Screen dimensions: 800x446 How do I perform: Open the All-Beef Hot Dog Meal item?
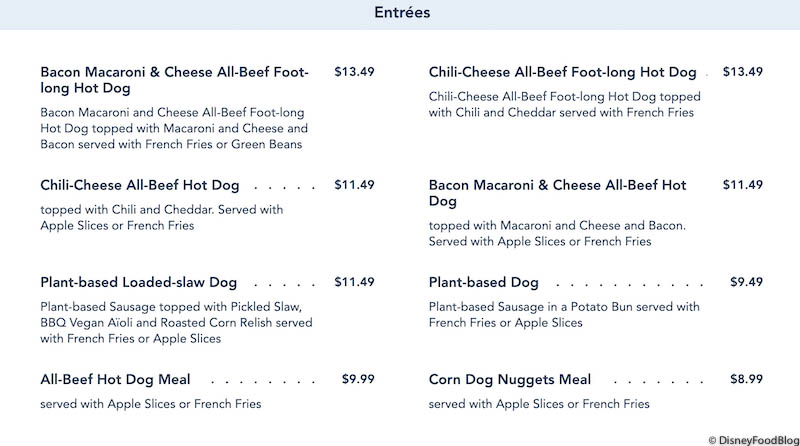(115, 380)
